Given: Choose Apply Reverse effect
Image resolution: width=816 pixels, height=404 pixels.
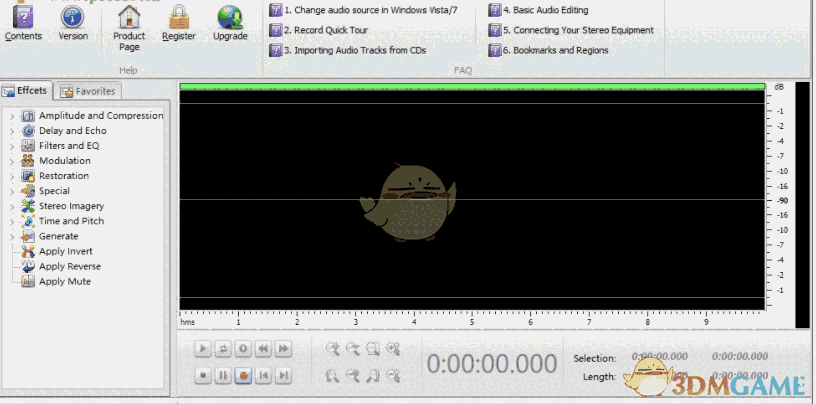Looking at the screenshot, I should pos(70,267).
